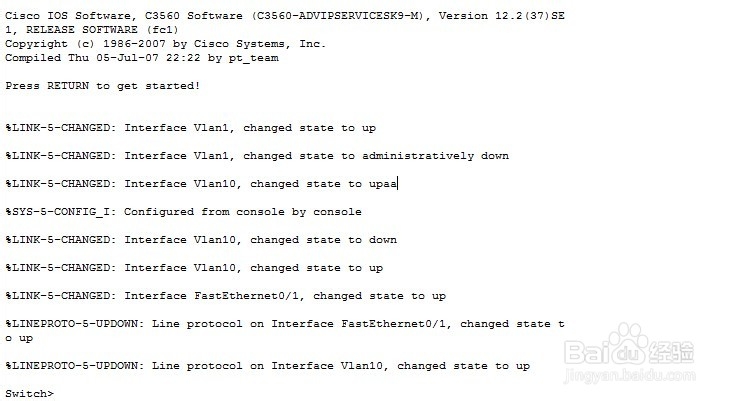Click the Vlan1 "administratively down" message
This screenshot has height=401, width=736.
click(257, 156)
